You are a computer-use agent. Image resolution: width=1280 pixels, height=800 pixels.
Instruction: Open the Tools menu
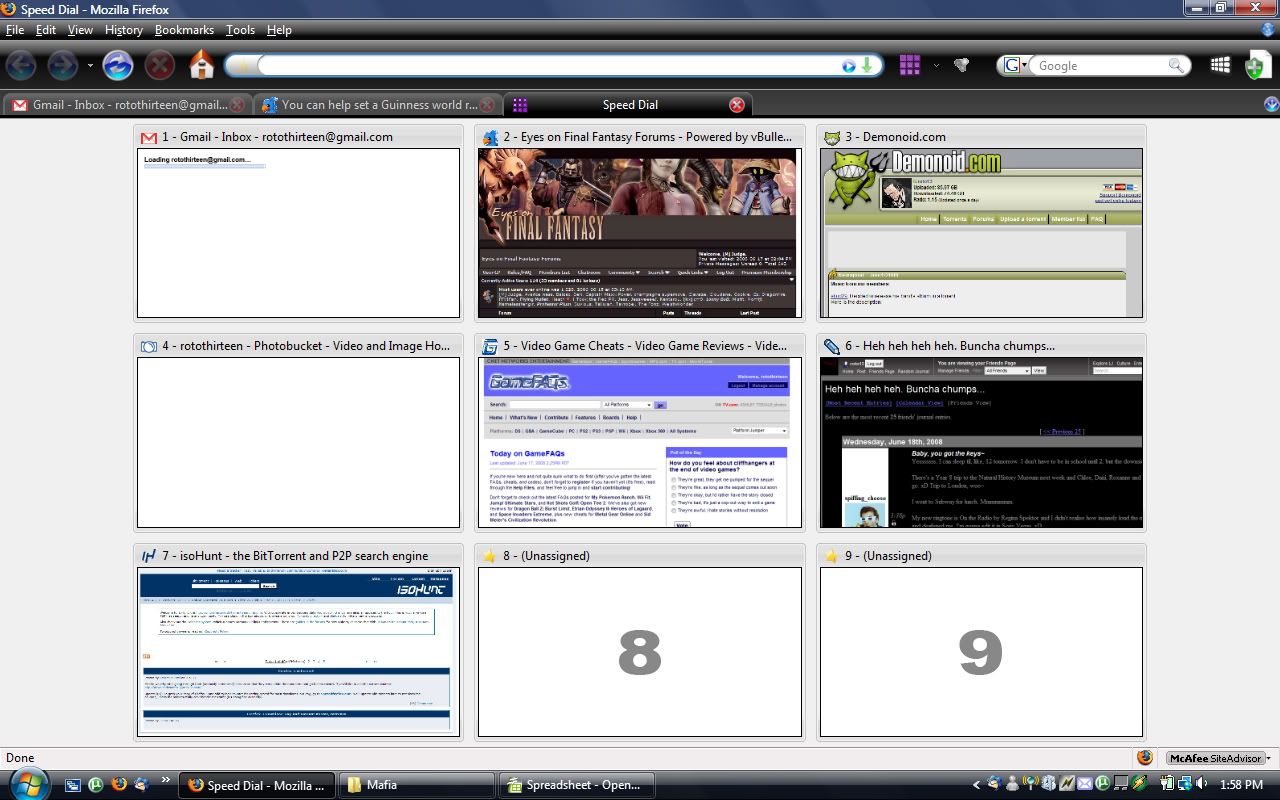(240, 30)
